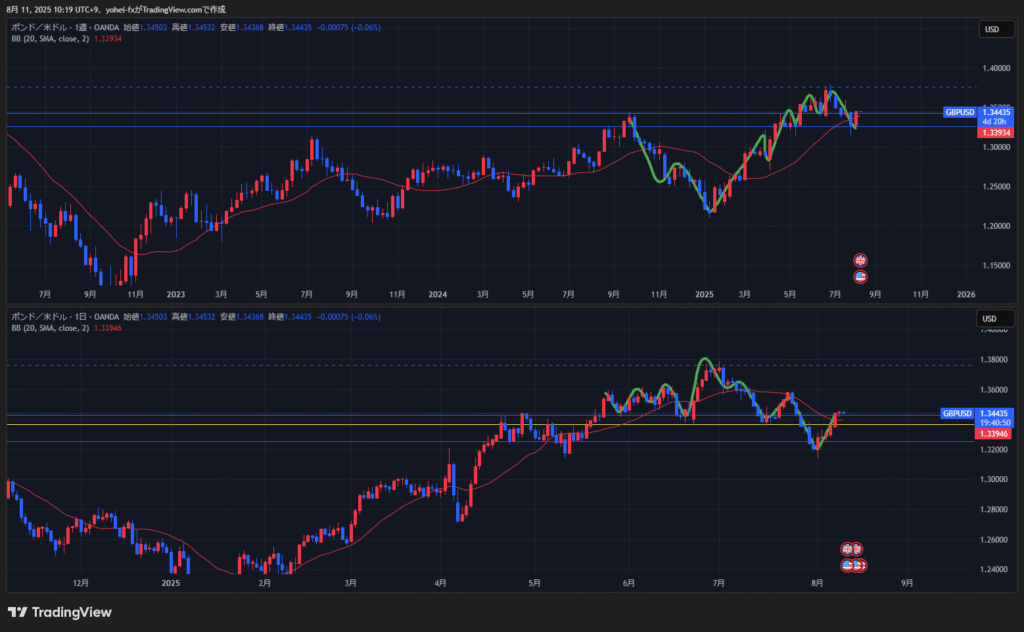Click the 2月 label on daily time axis
Image resolution: width=1024 pixels, height=632 pixels.
(264, 583)
